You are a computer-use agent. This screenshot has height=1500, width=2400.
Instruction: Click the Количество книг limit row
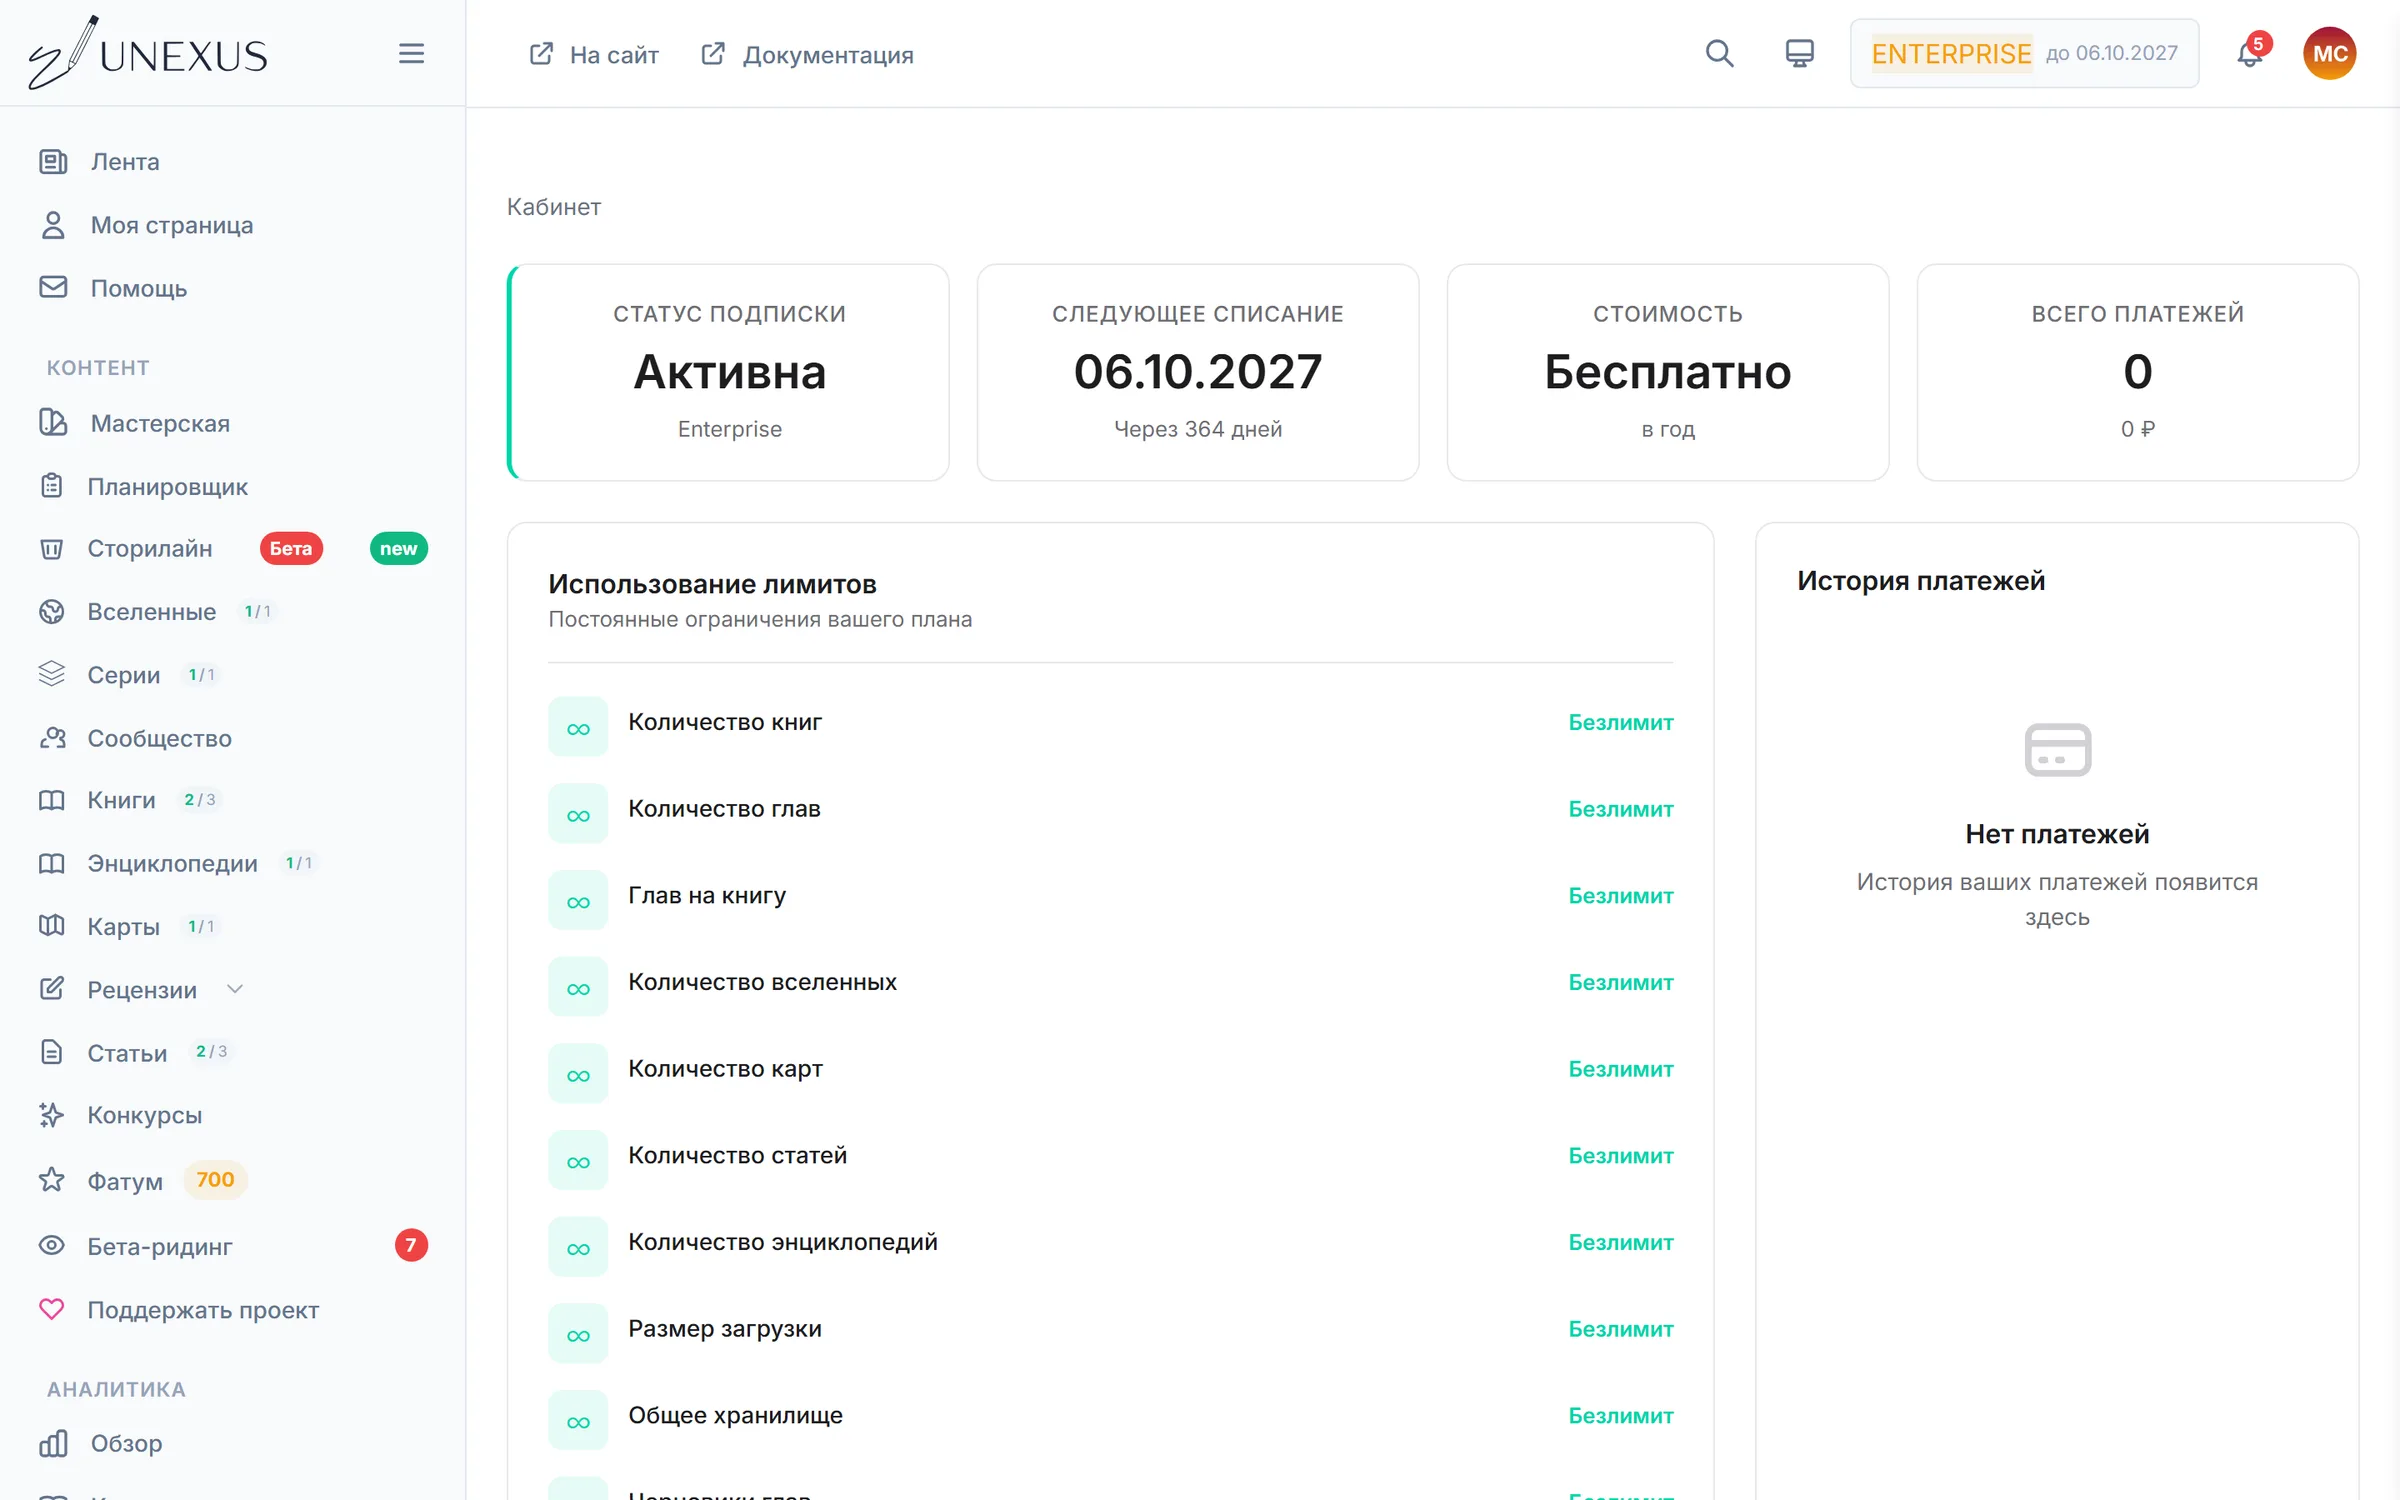[1111, 724]
